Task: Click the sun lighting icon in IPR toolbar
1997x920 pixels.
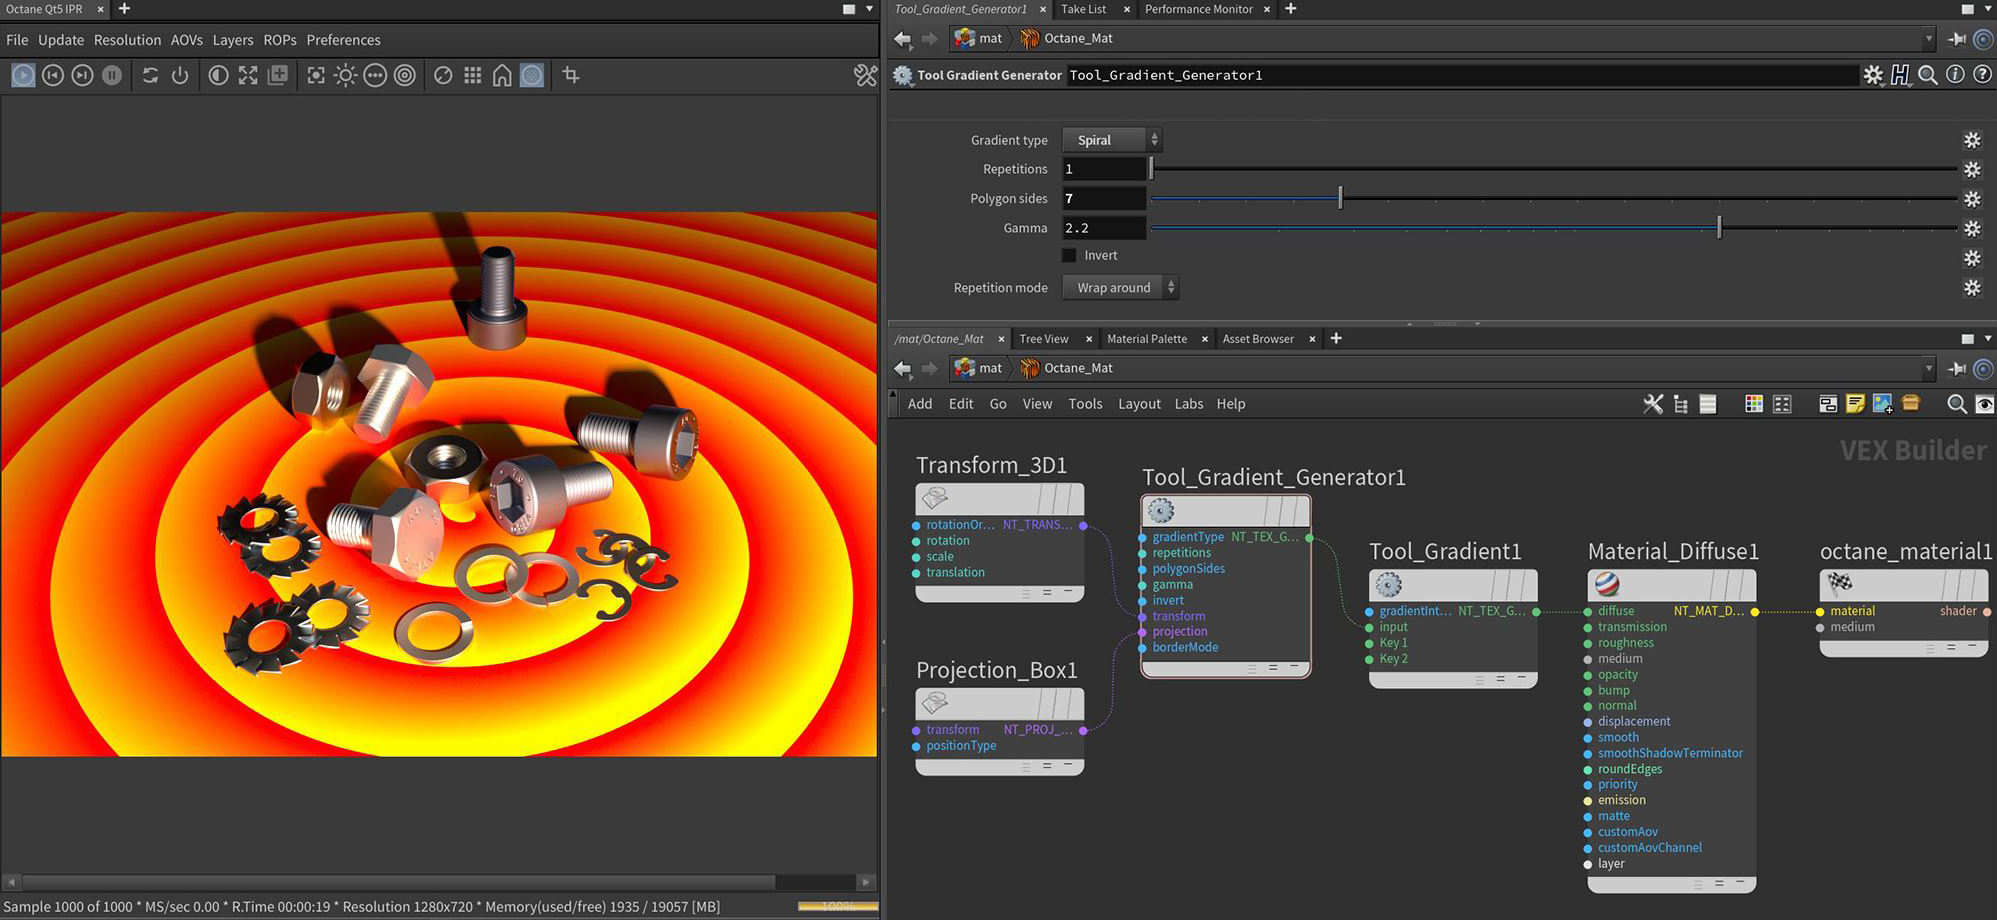Action: (345, 75)
